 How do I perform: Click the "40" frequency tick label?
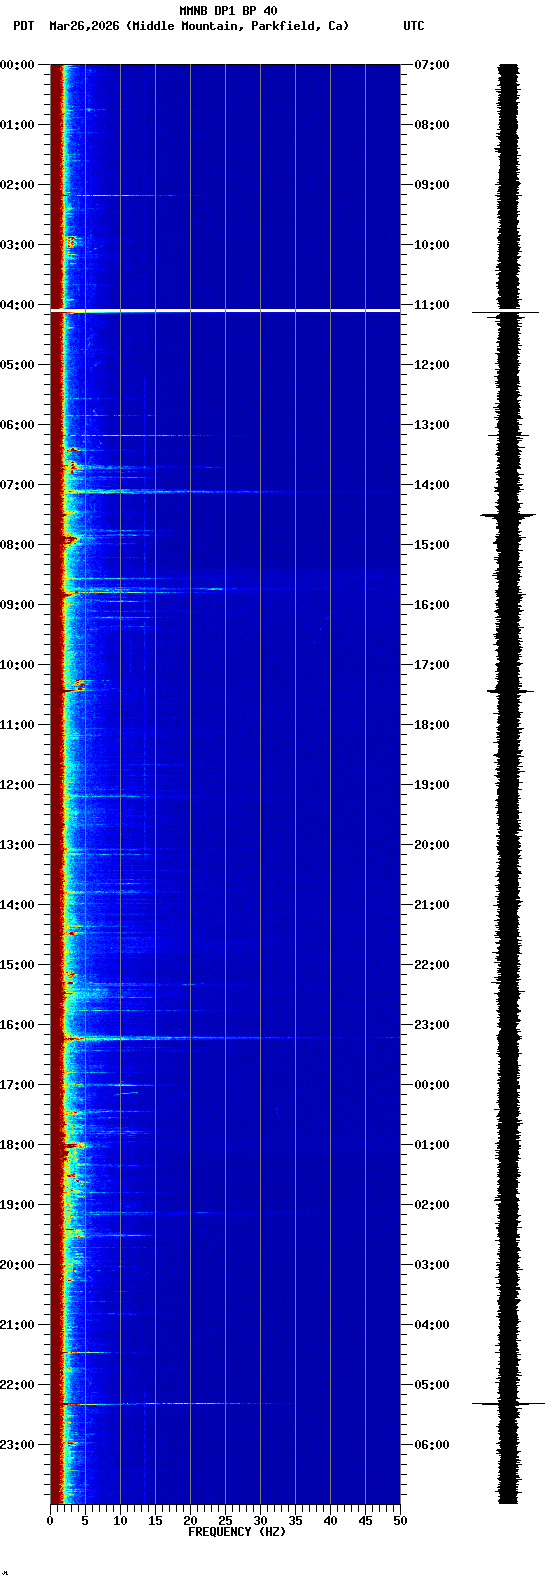(x=330, y=1521)
